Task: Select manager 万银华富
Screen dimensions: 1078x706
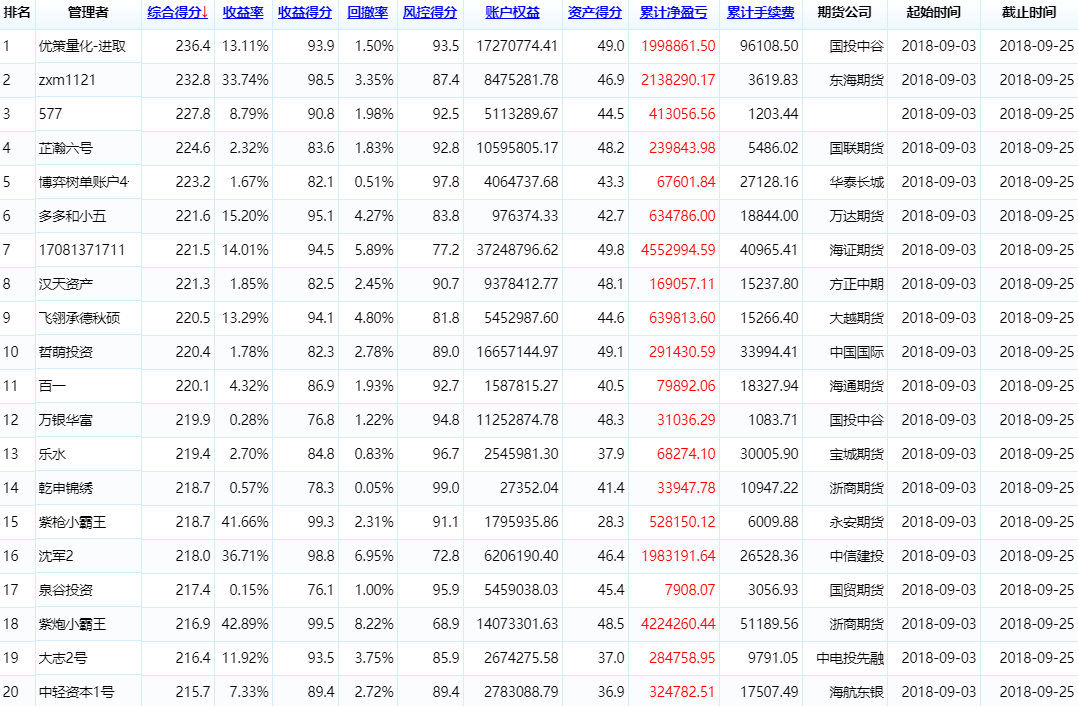Action: click(65, 420)
